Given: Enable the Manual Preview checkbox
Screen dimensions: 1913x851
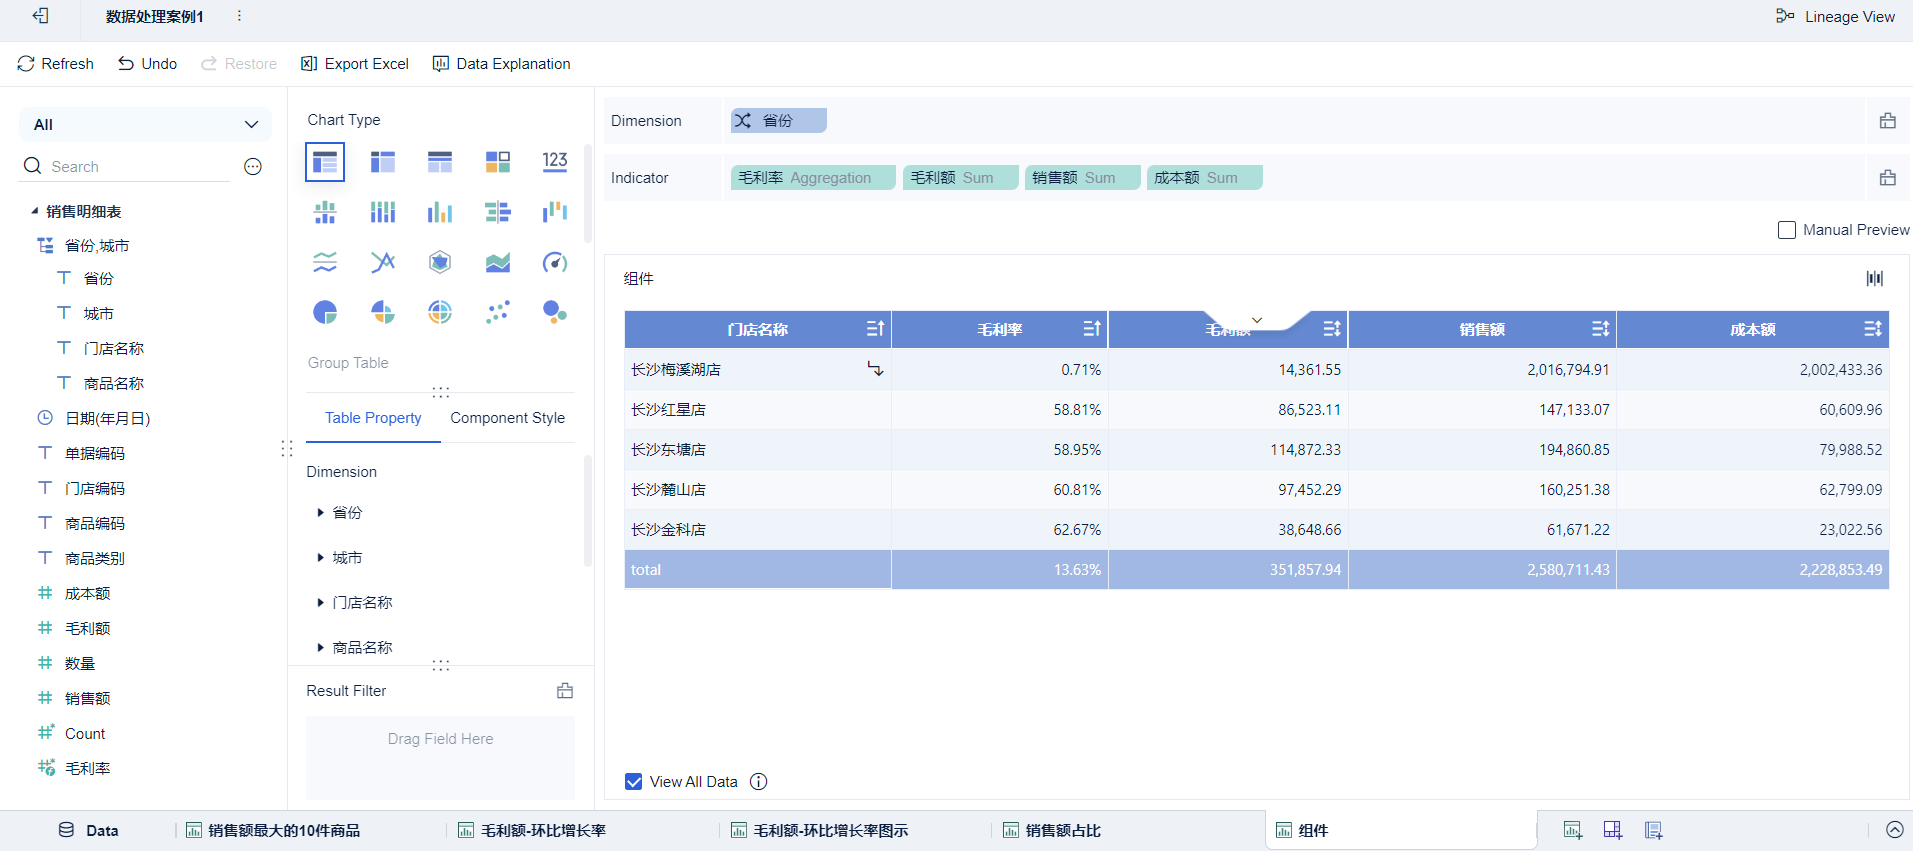Looking at the screenshot, I should [x=1787, y=230].
